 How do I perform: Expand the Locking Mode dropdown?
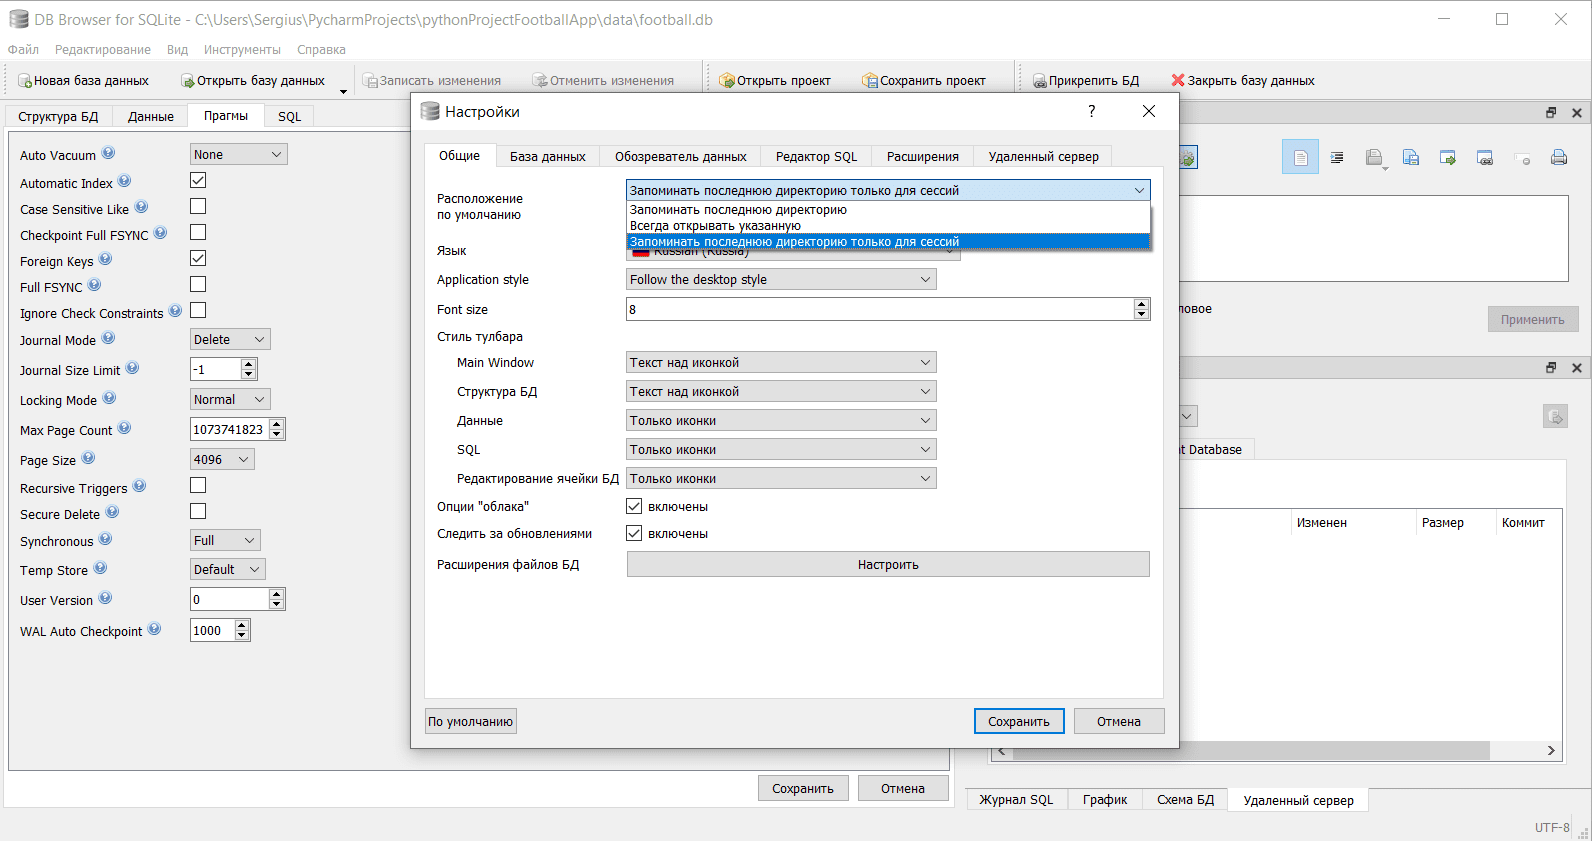pyautogui.click(x=230, y=399)
